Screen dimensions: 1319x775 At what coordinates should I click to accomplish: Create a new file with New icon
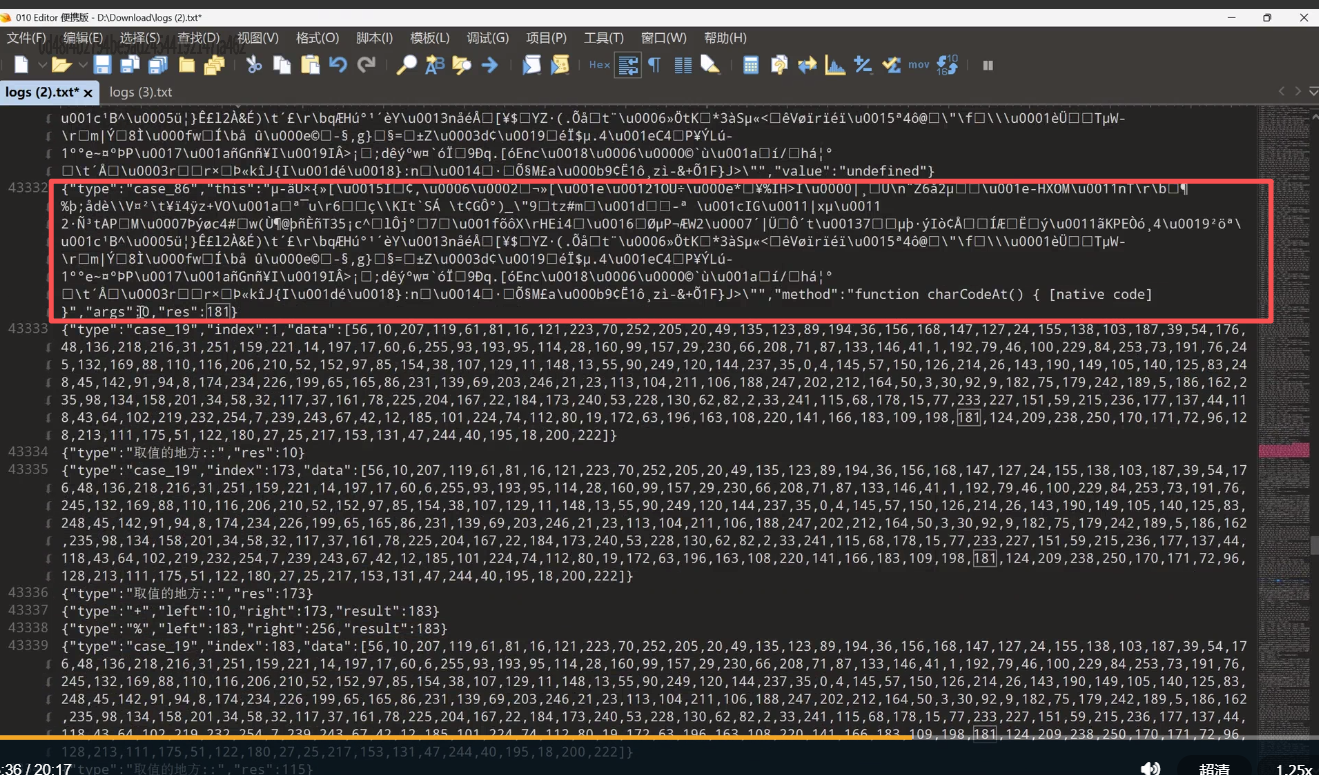pos(19,65)
